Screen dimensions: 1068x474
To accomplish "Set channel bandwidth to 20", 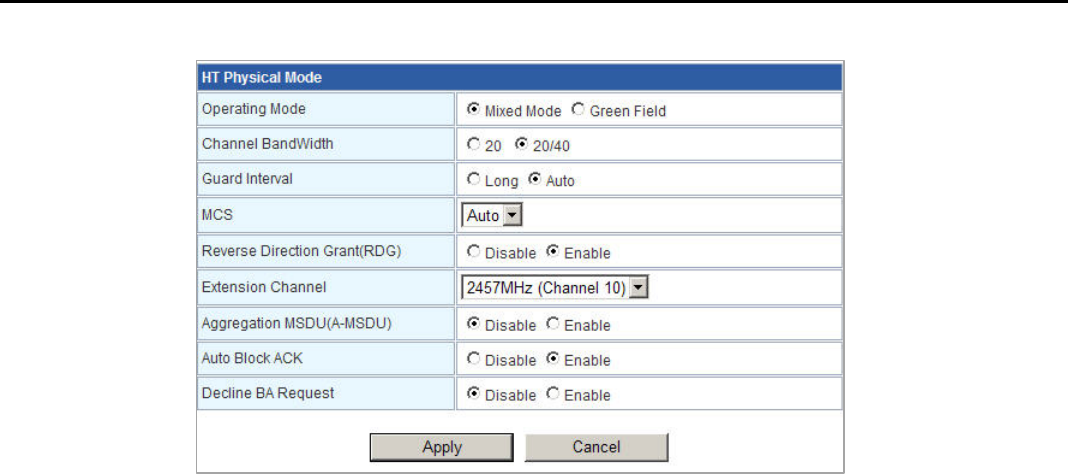I will coord(474,145).
